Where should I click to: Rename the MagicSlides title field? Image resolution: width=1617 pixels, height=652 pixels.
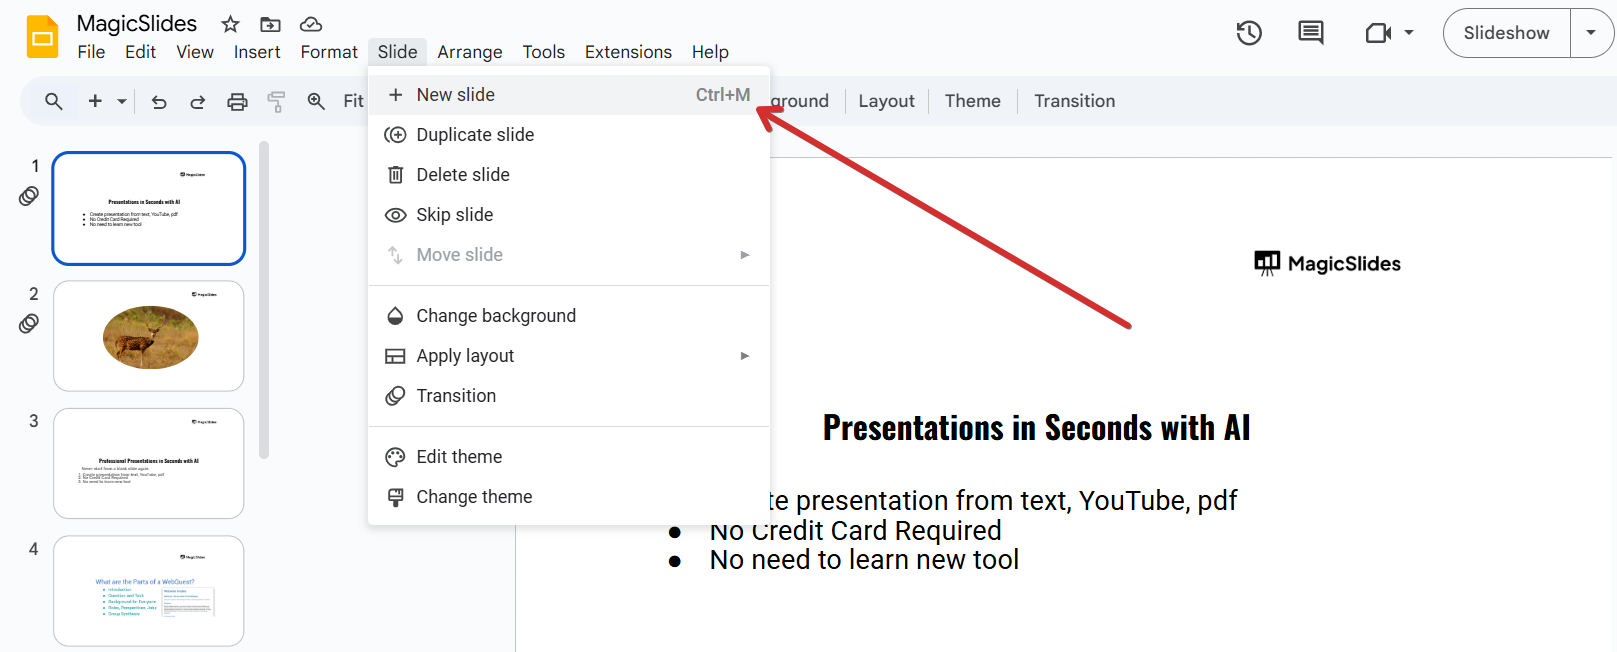click(x=137, y=24)
